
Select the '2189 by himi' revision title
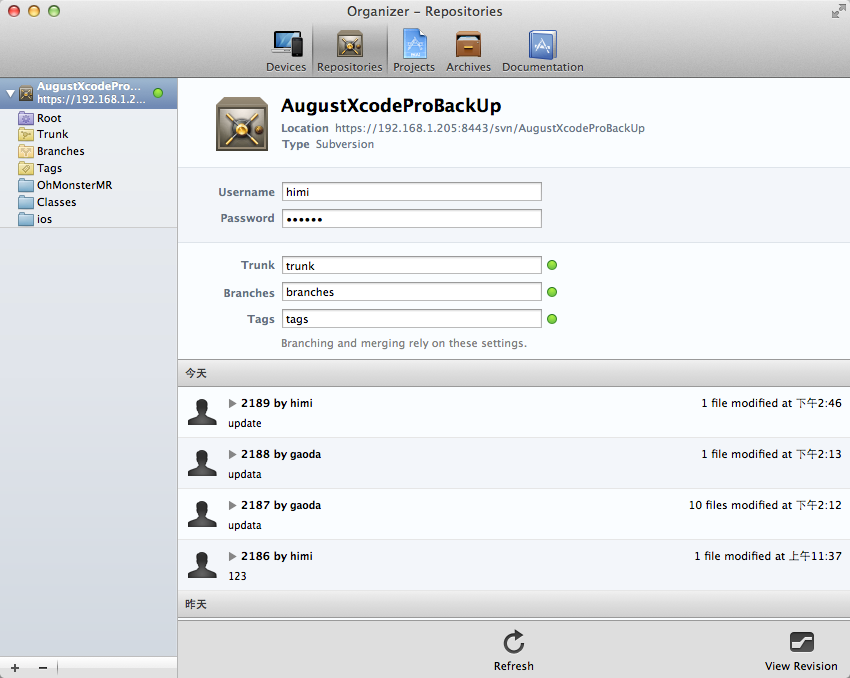coord(277,403)
